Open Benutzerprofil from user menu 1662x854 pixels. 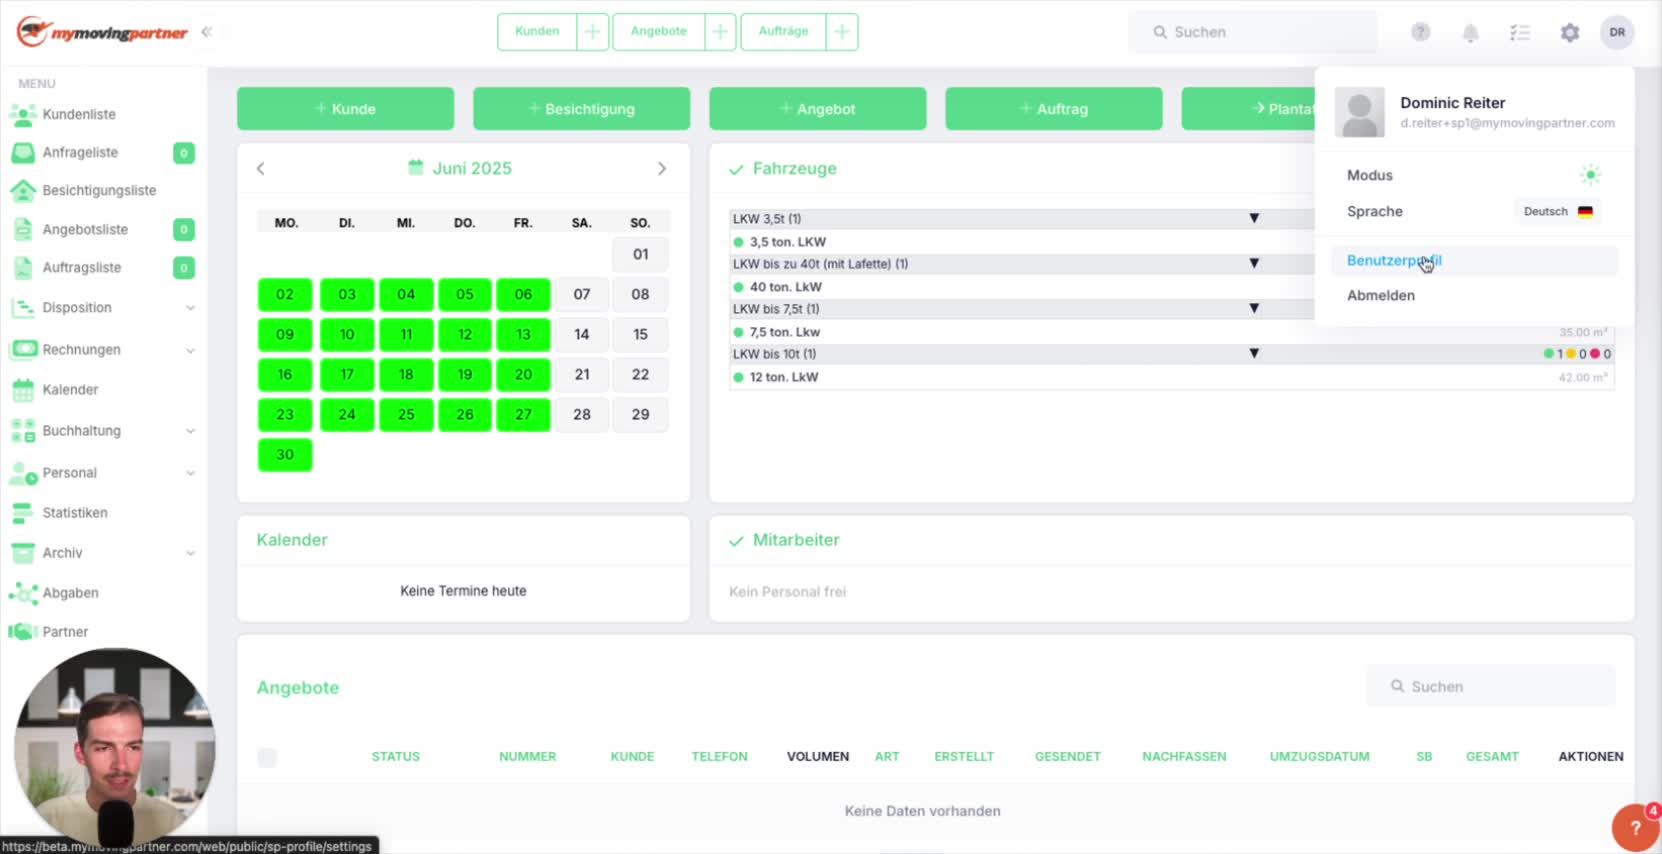click(x=1474, y=261)
